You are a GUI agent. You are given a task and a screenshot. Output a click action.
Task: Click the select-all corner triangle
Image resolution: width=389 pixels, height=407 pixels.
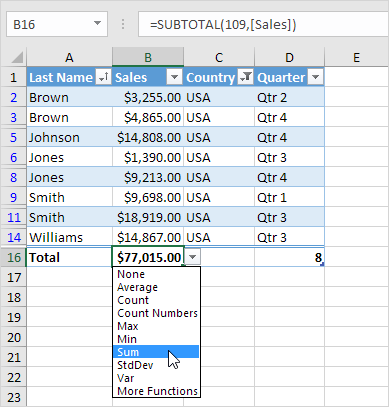coord(17,57)
